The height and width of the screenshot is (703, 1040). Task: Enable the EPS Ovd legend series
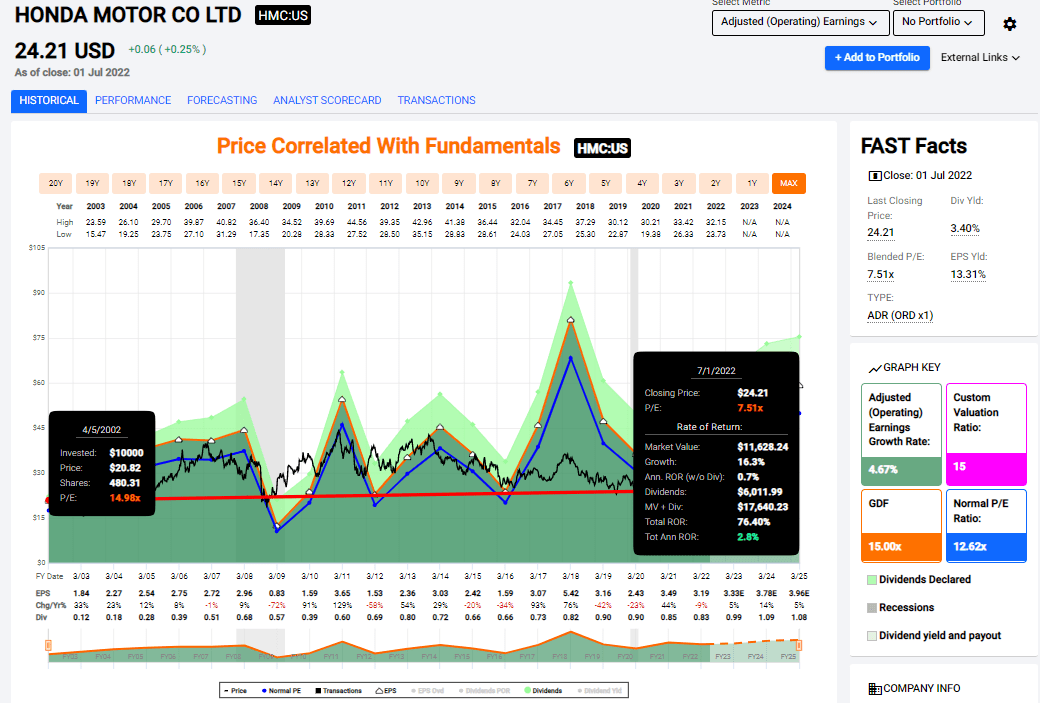click(x=427, y=691)
